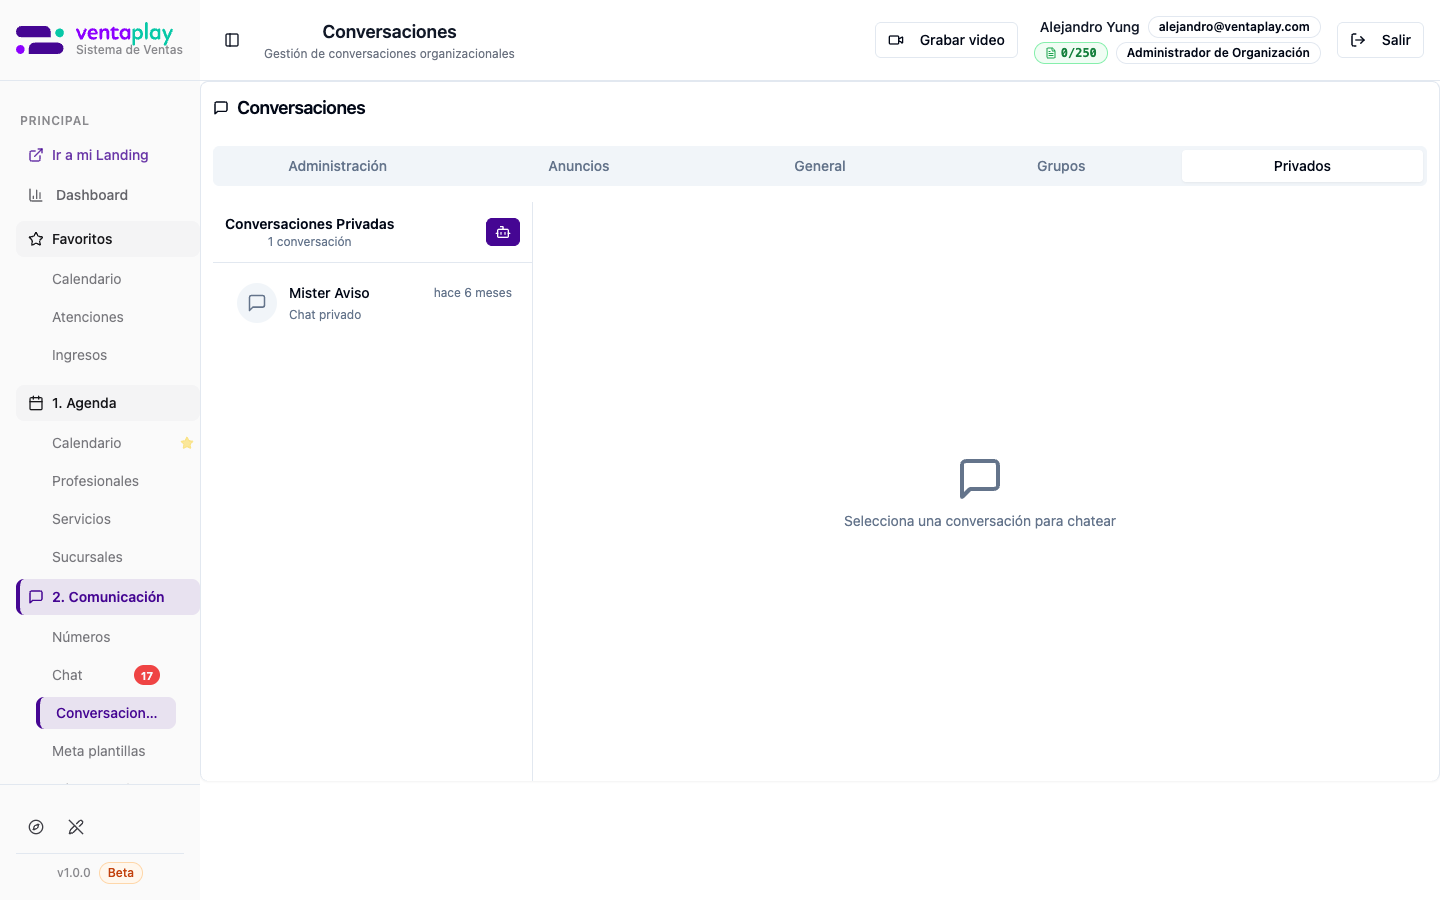Toggle the sidebar panel icon
Screen dimensions: 1440x900
pyautogui.click(x=232, y=40)
